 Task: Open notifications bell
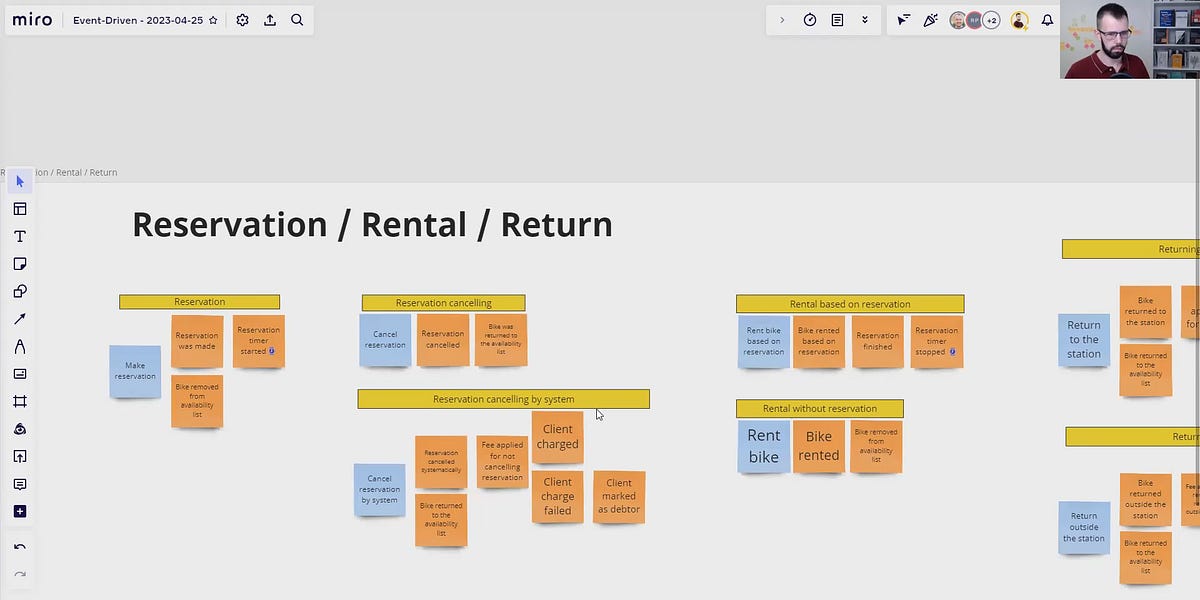point(1046,19)
